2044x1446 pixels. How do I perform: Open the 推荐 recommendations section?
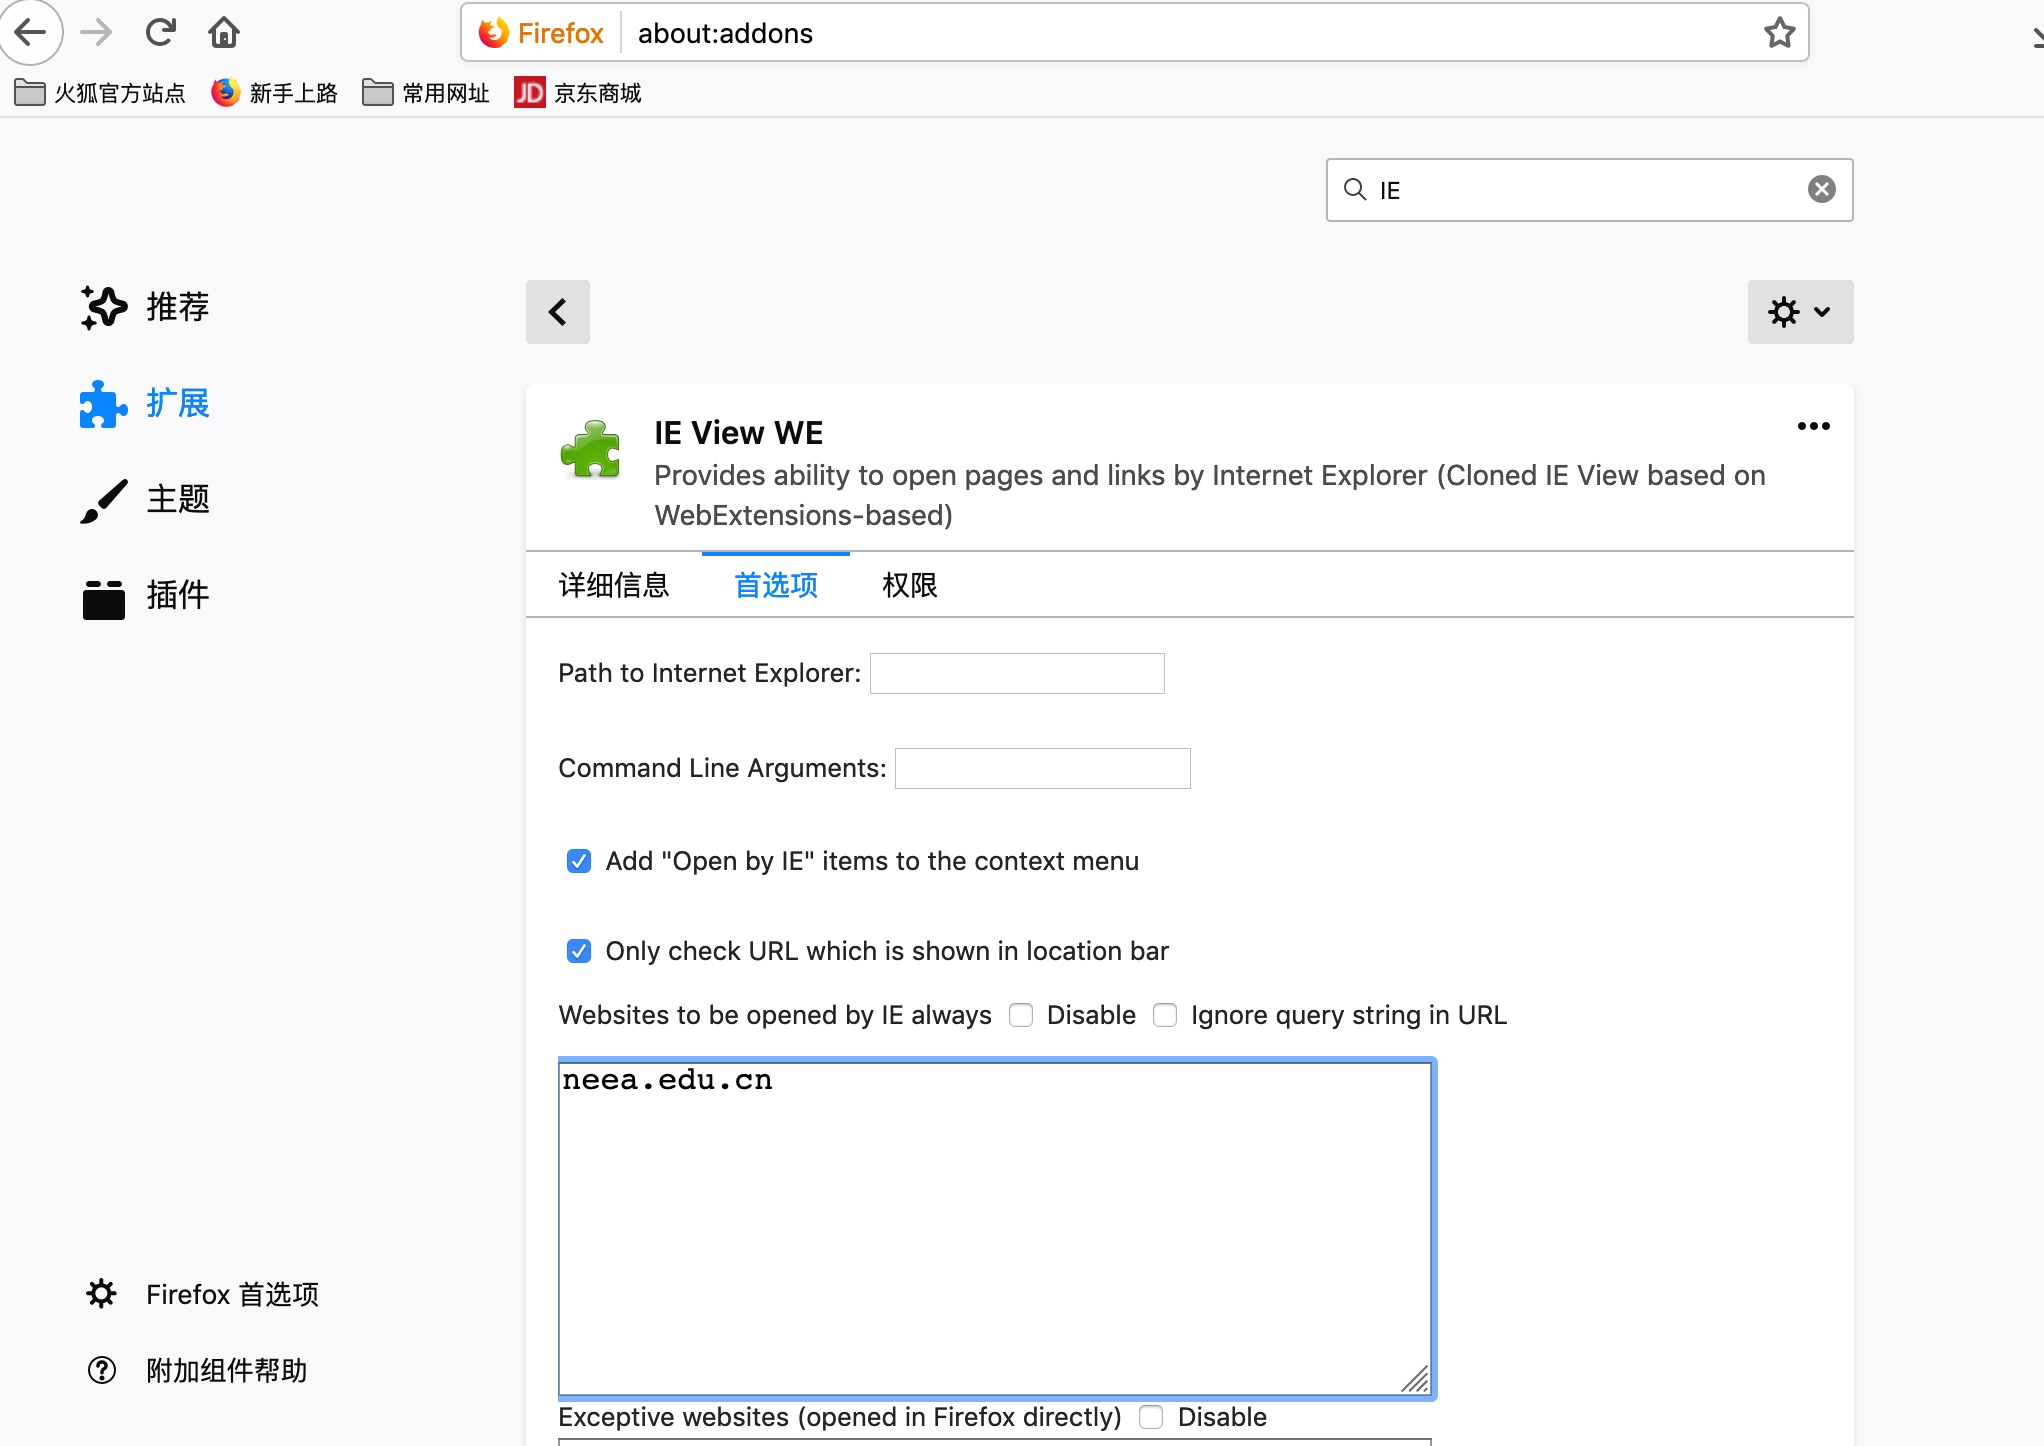(145, 307)
